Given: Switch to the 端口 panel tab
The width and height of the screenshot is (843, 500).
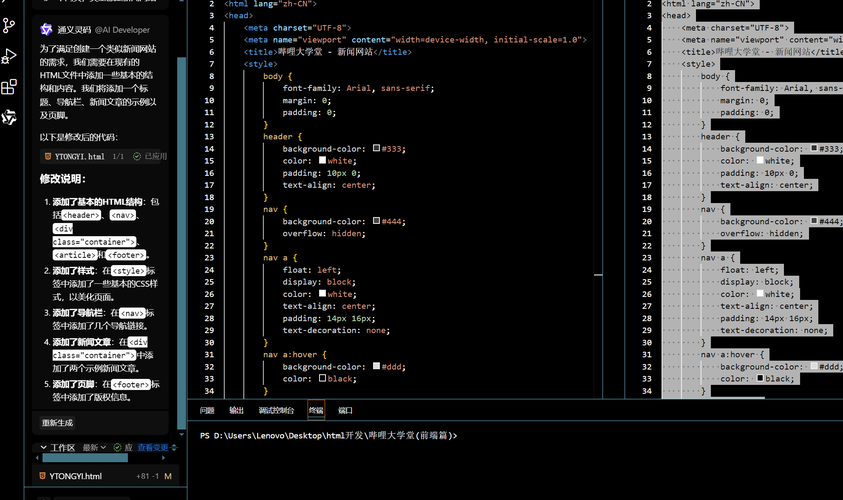Looking at the screenshot, I should (x=345, y=410).
